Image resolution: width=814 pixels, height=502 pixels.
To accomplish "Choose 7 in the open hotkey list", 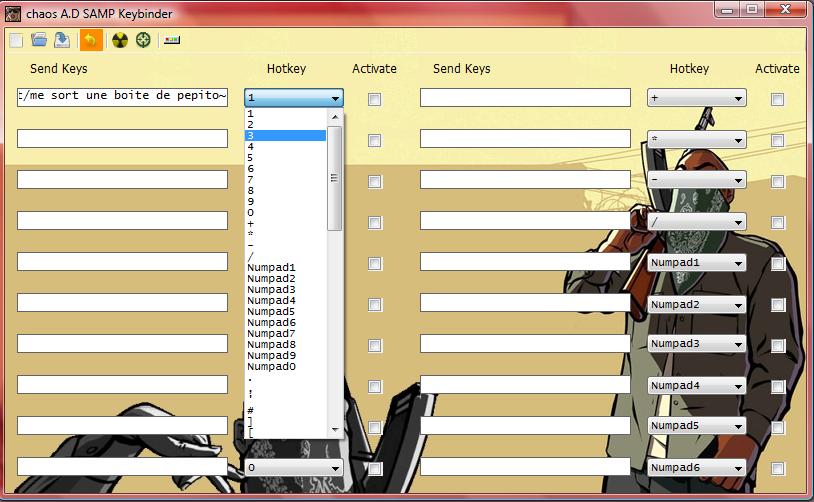I will pos(286,180).
